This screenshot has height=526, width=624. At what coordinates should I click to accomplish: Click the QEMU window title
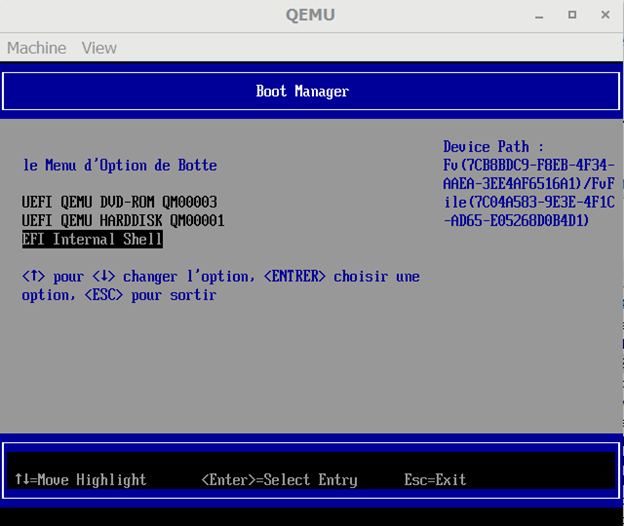pyautogui.click(x=310, y=15)
